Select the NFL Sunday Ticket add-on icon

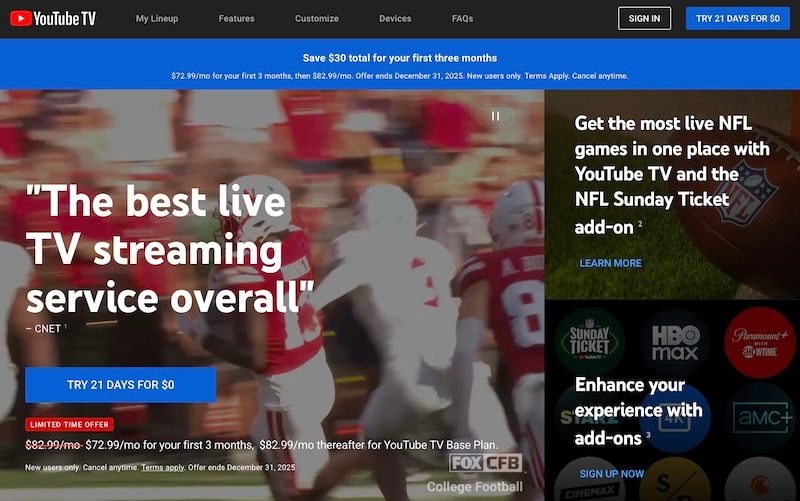point(589,342)
